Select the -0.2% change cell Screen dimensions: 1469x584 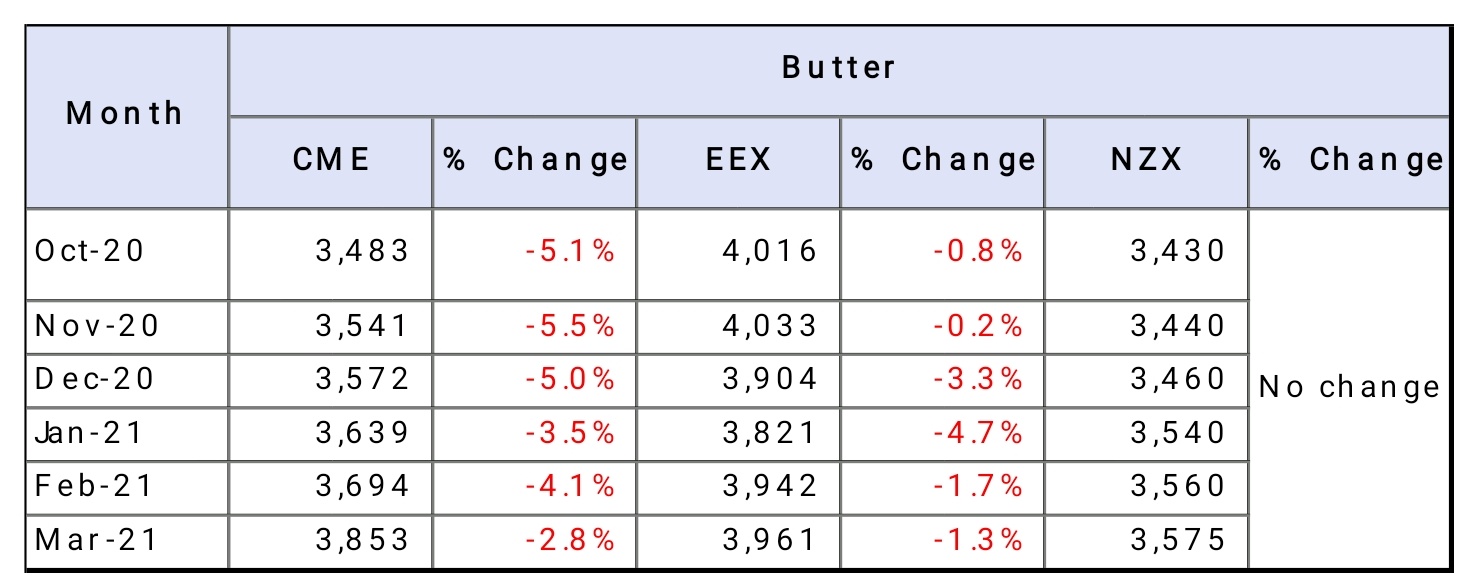[977, 326]
